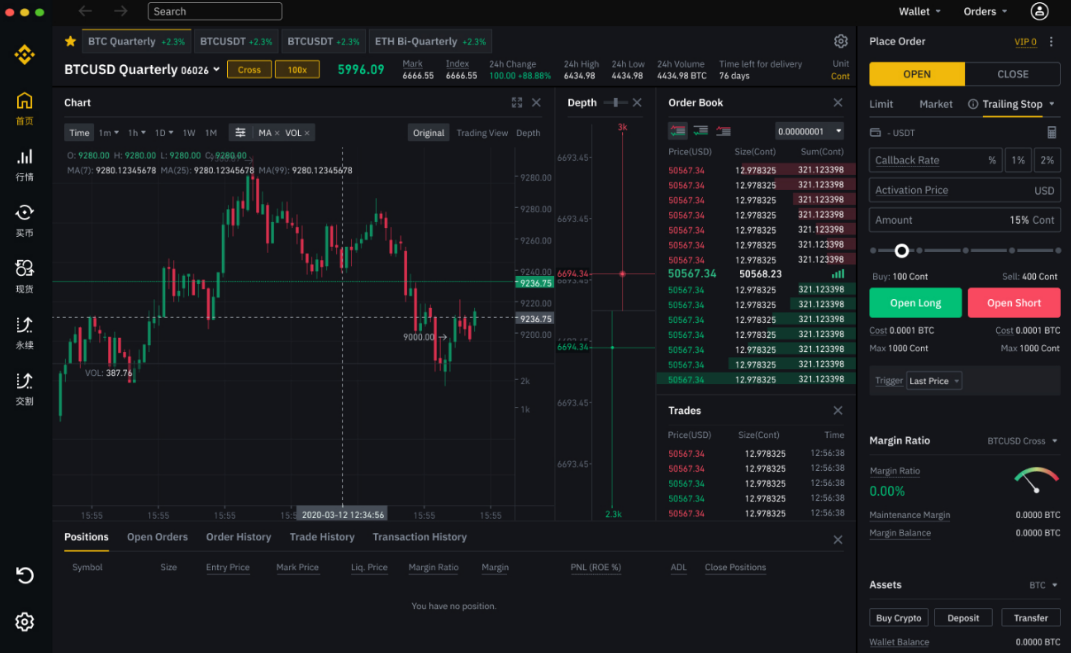Open the Wallet dropdown menu
This screenshot has height=653, width=1071.
click(919, 12)
